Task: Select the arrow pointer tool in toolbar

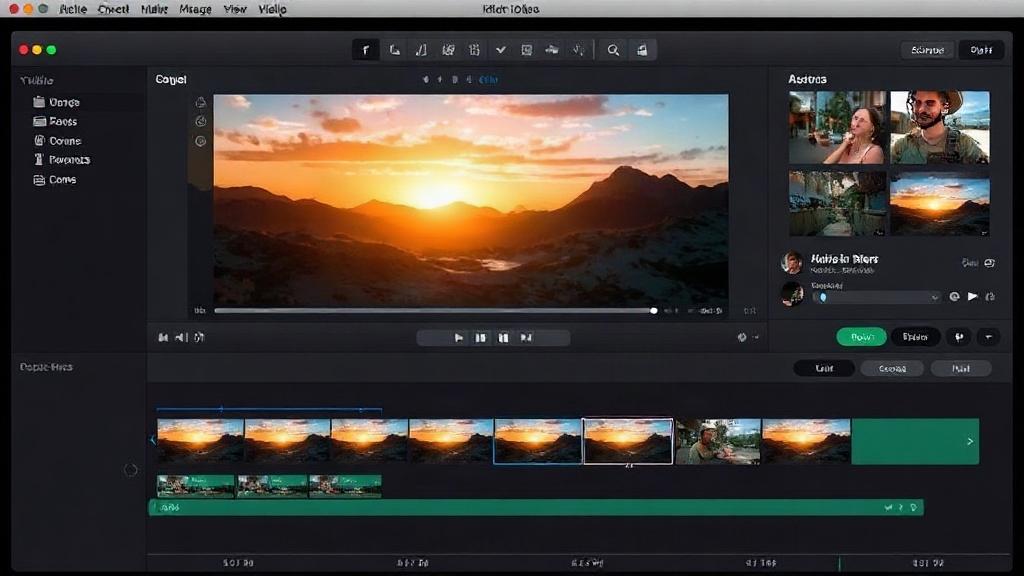Action: (x=366, y=50)
